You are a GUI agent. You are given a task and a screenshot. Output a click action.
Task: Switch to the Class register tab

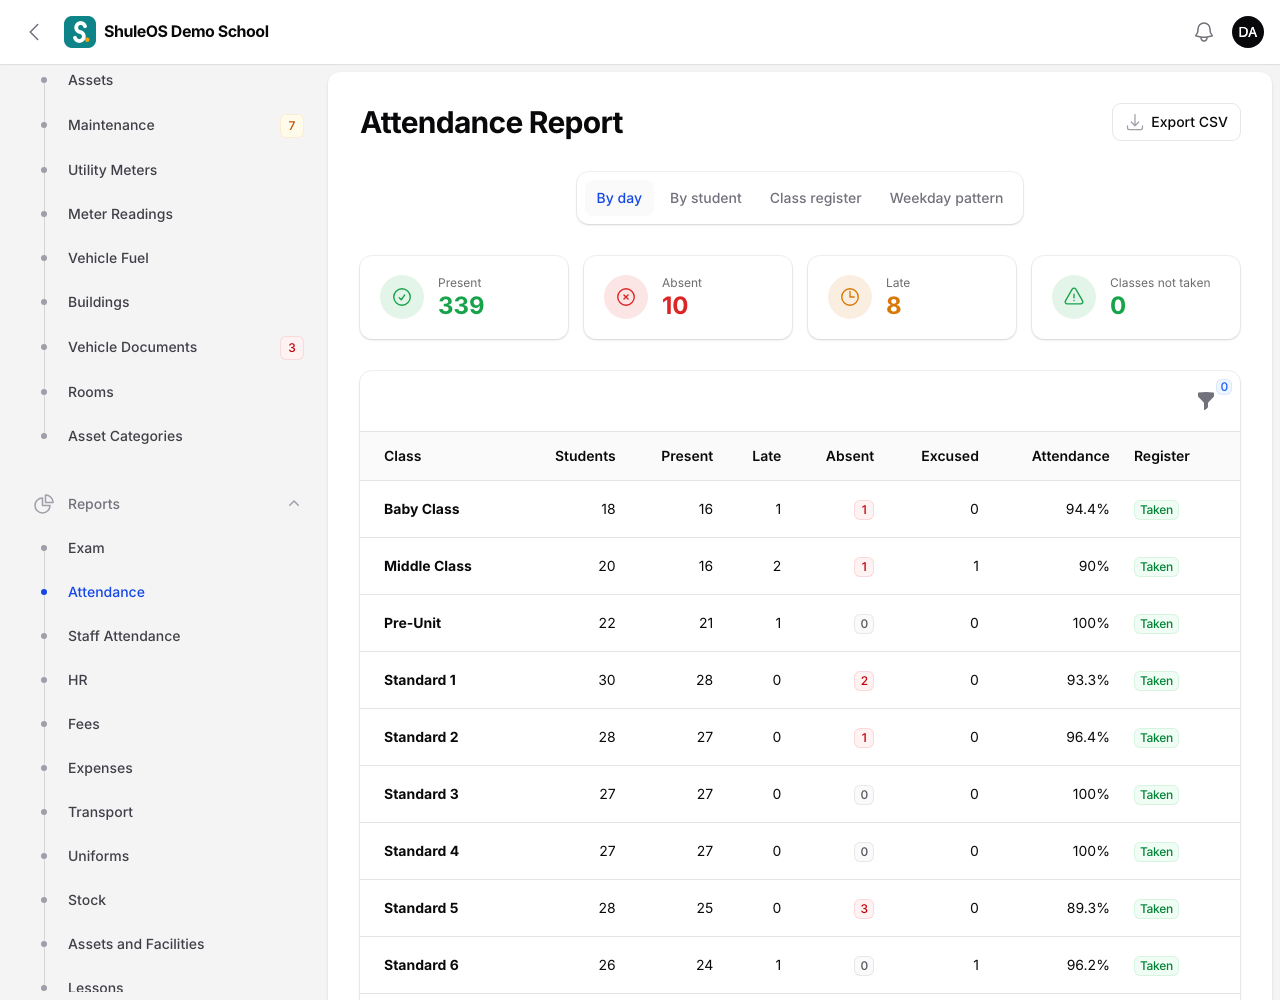(x=815, y=198)
